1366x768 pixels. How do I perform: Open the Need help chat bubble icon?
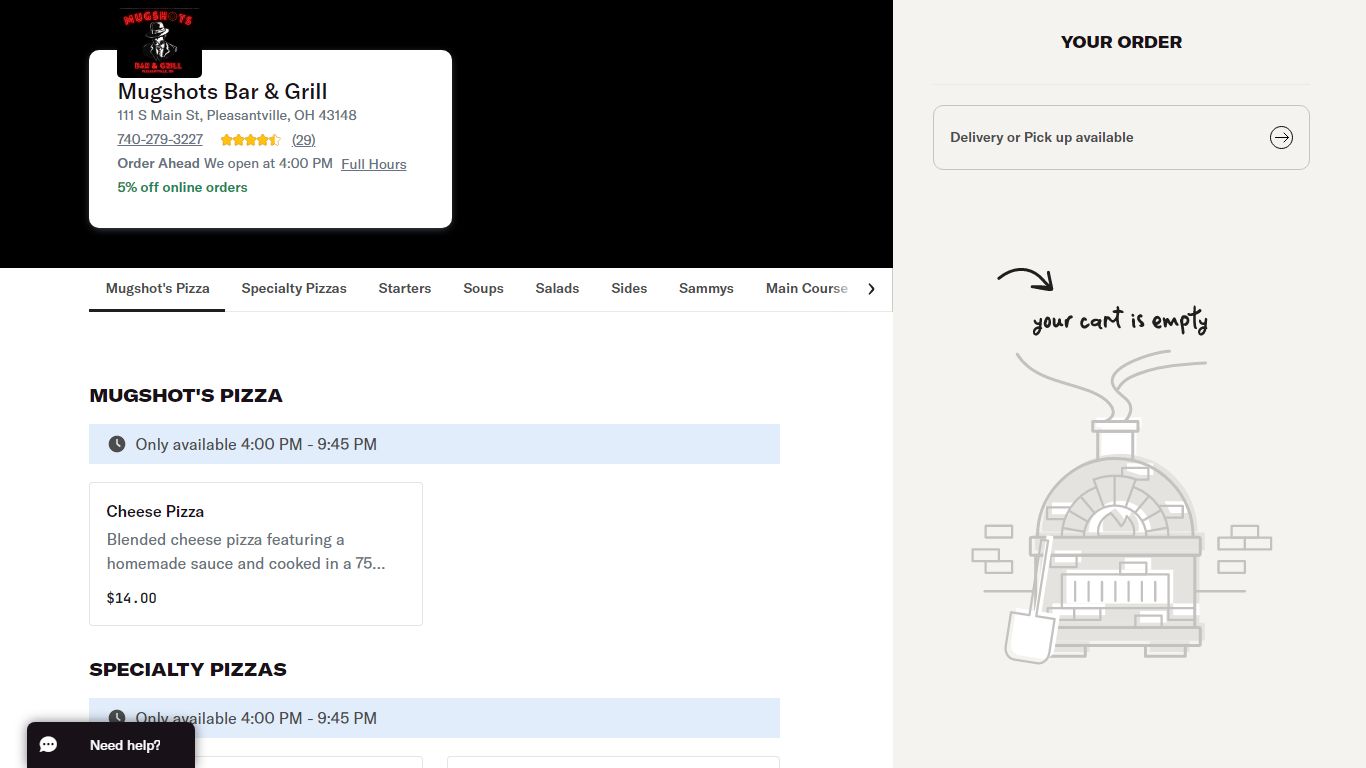click(48, 745)
